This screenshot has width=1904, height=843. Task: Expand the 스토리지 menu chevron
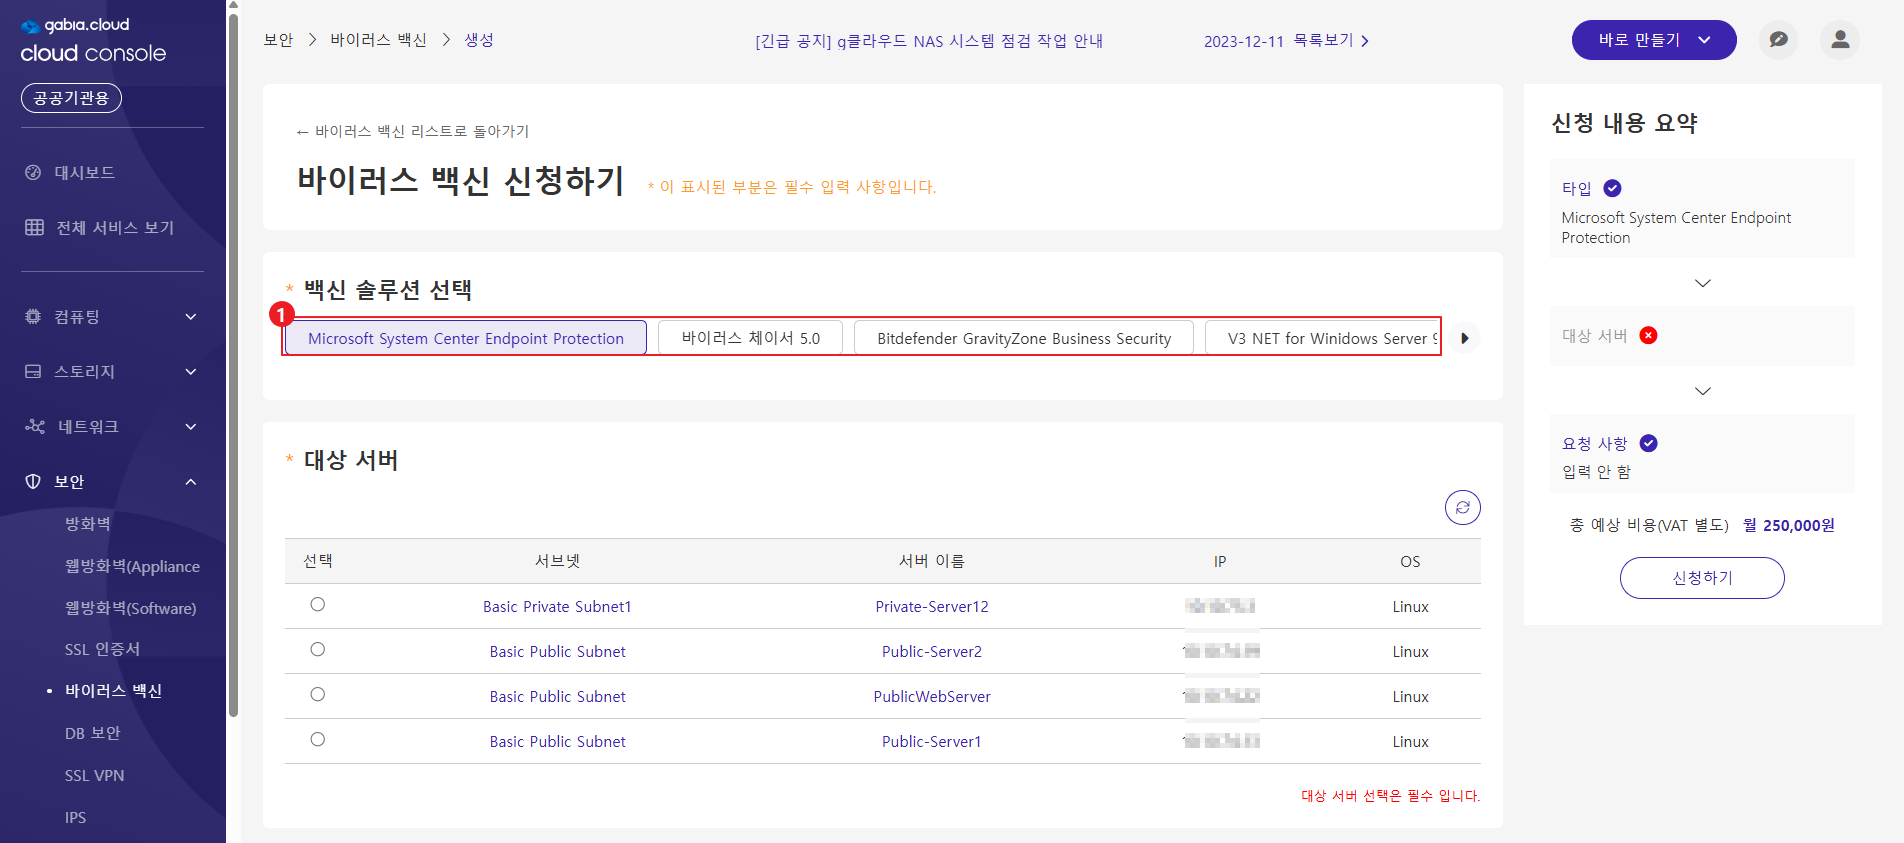[x=191, y=372]
